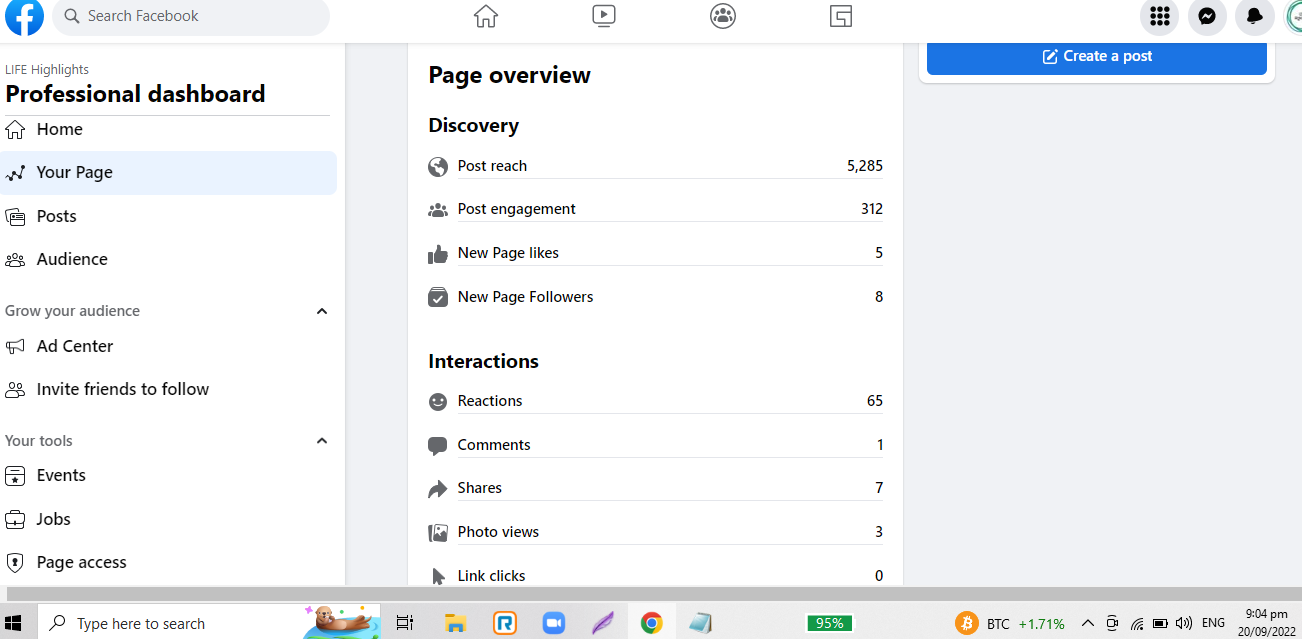Open the Watch video icon
This screenshot has height=639, width=1302.
[603, 16]
